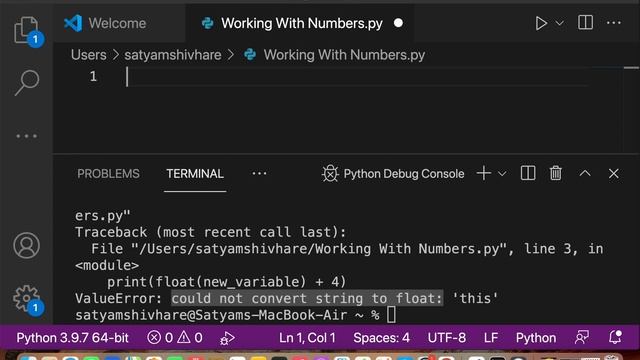Open the launch profile dropdown chevron
Viewport: 640px width, 360px height.
[502, 174]
